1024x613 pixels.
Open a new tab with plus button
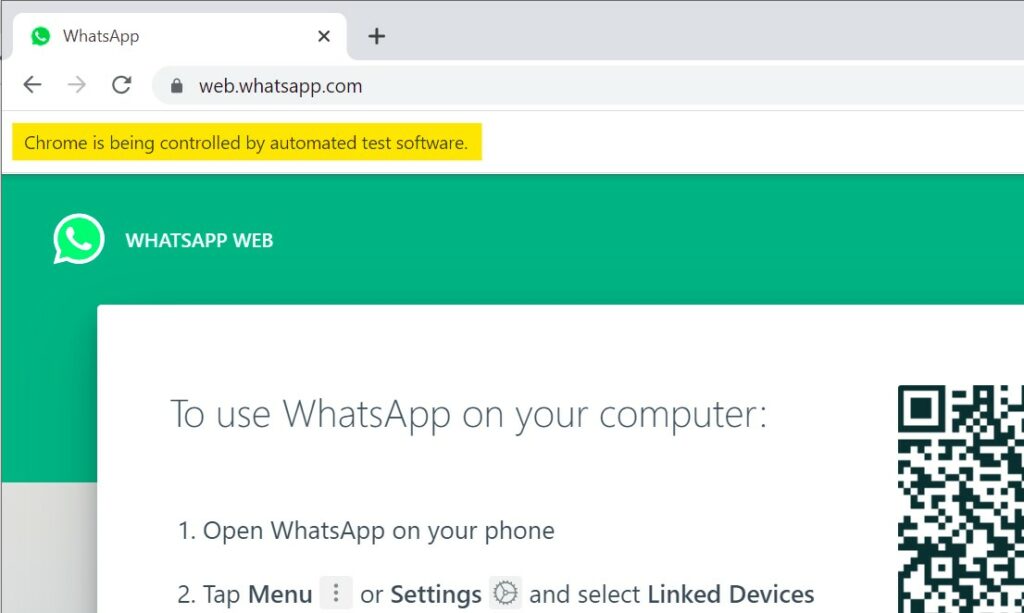376,36
